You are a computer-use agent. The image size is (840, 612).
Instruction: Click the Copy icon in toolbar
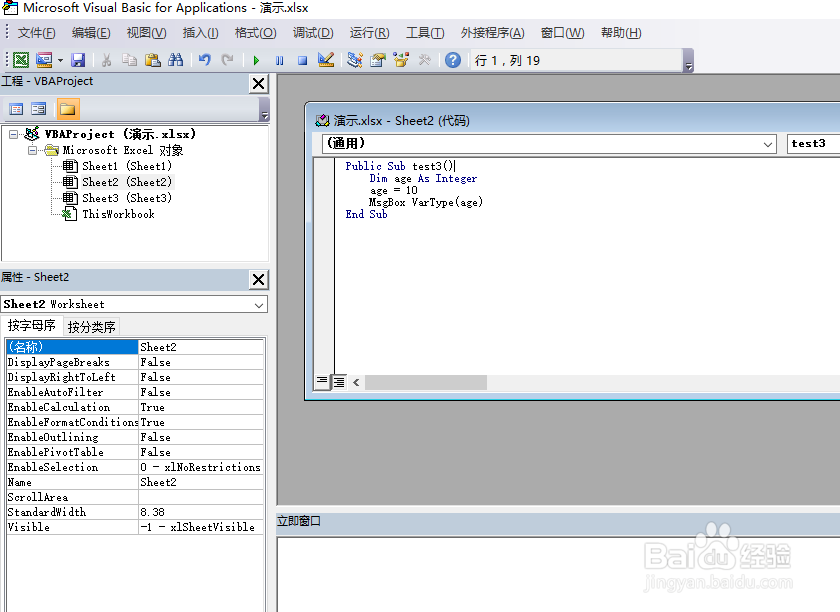coord(129,60)
